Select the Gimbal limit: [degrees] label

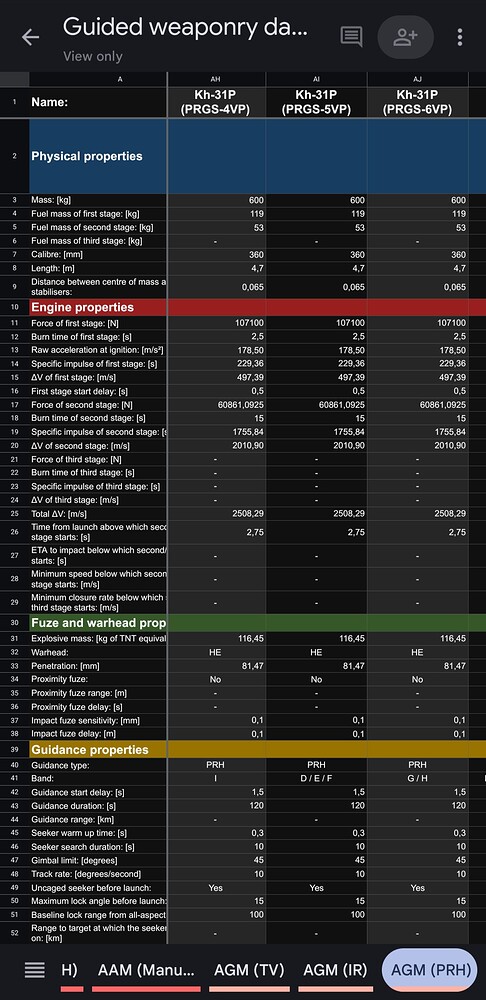click(x=98, y=860)
